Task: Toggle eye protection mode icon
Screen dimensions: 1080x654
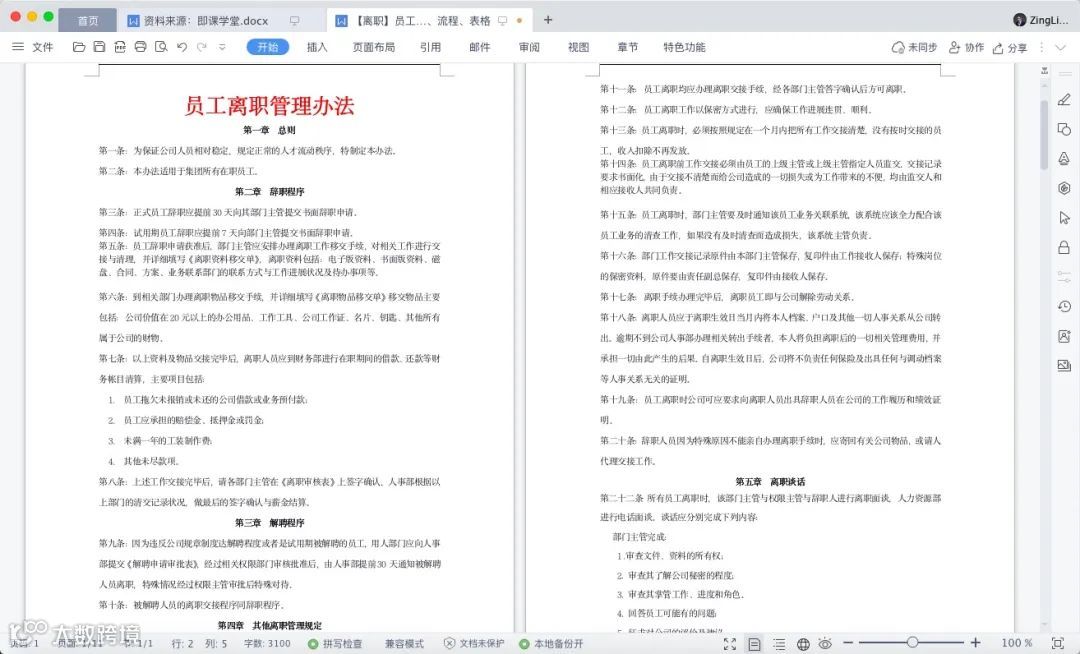Action: coord(825,644)
